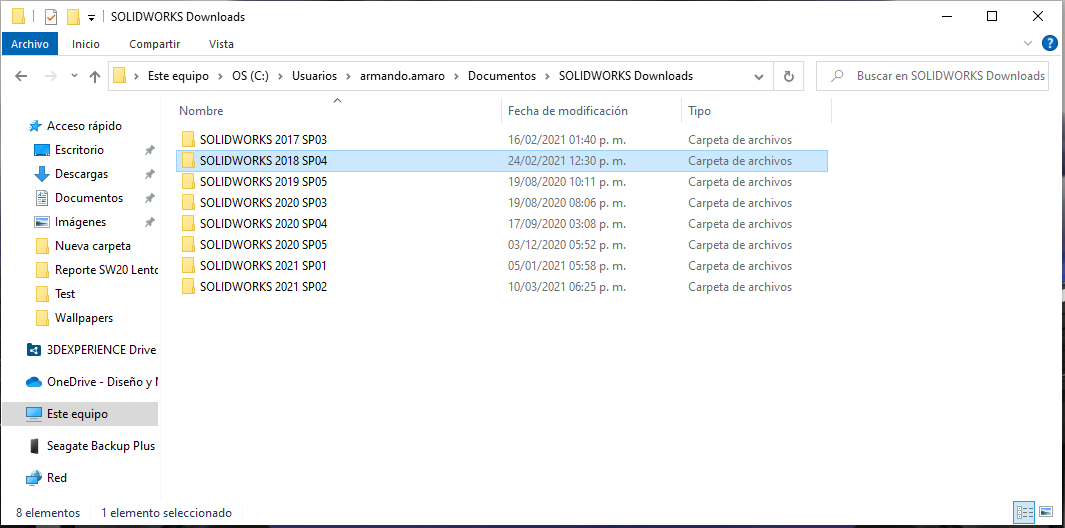Open the recent locations dropdown arrow
This screenshot has height=528, width=1065.
74,76
